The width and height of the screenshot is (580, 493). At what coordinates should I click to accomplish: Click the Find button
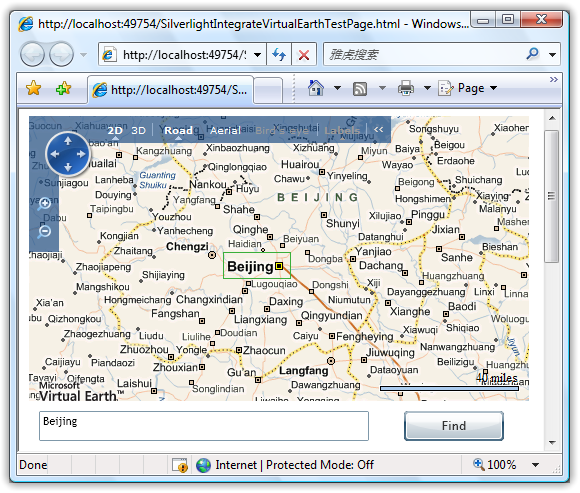point(454,426)
